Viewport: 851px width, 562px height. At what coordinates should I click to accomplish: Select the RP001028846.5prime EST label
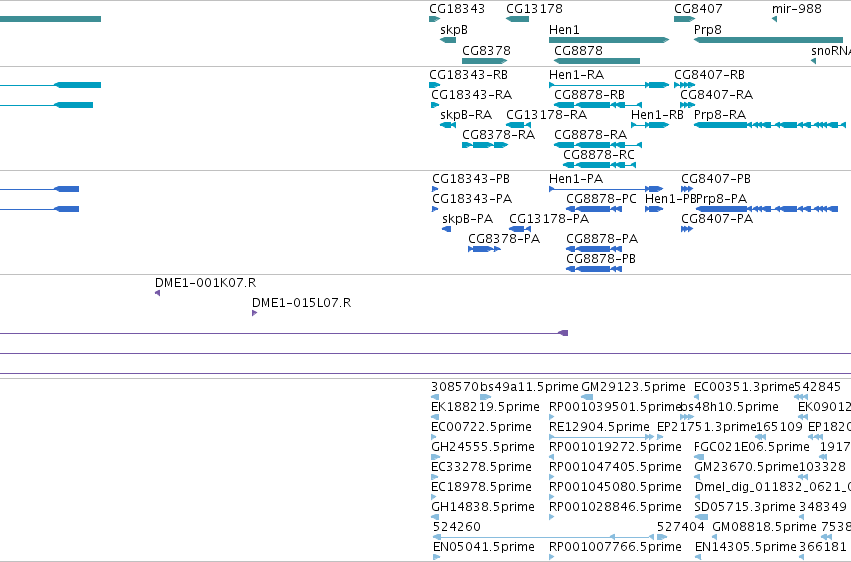click(615, 507)
